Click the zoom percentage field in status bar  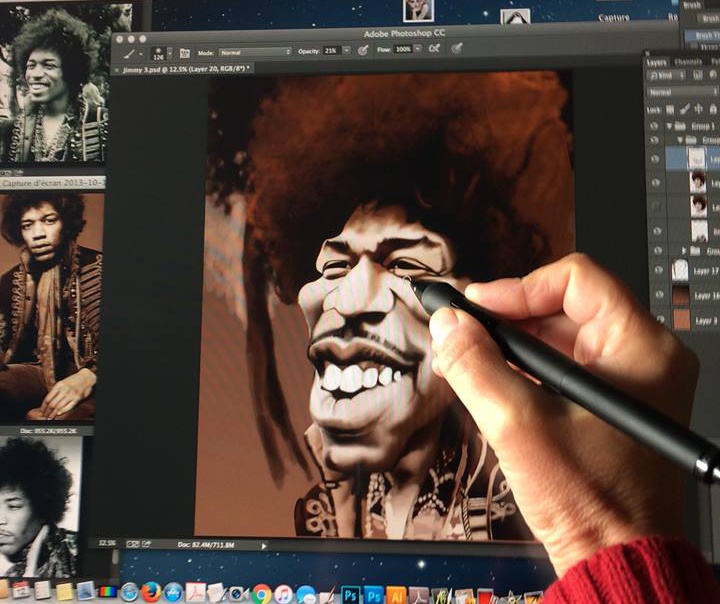[107, 543]
